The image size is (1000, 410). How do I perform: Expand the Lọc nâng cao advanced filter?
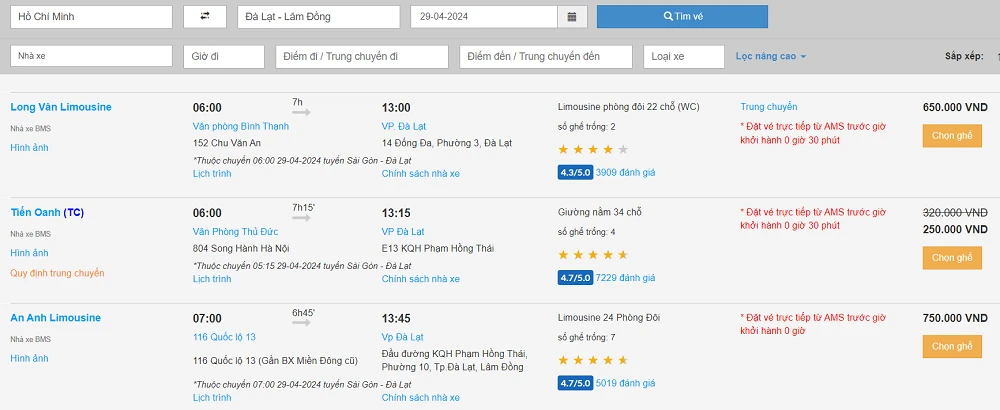pos(770,56)
